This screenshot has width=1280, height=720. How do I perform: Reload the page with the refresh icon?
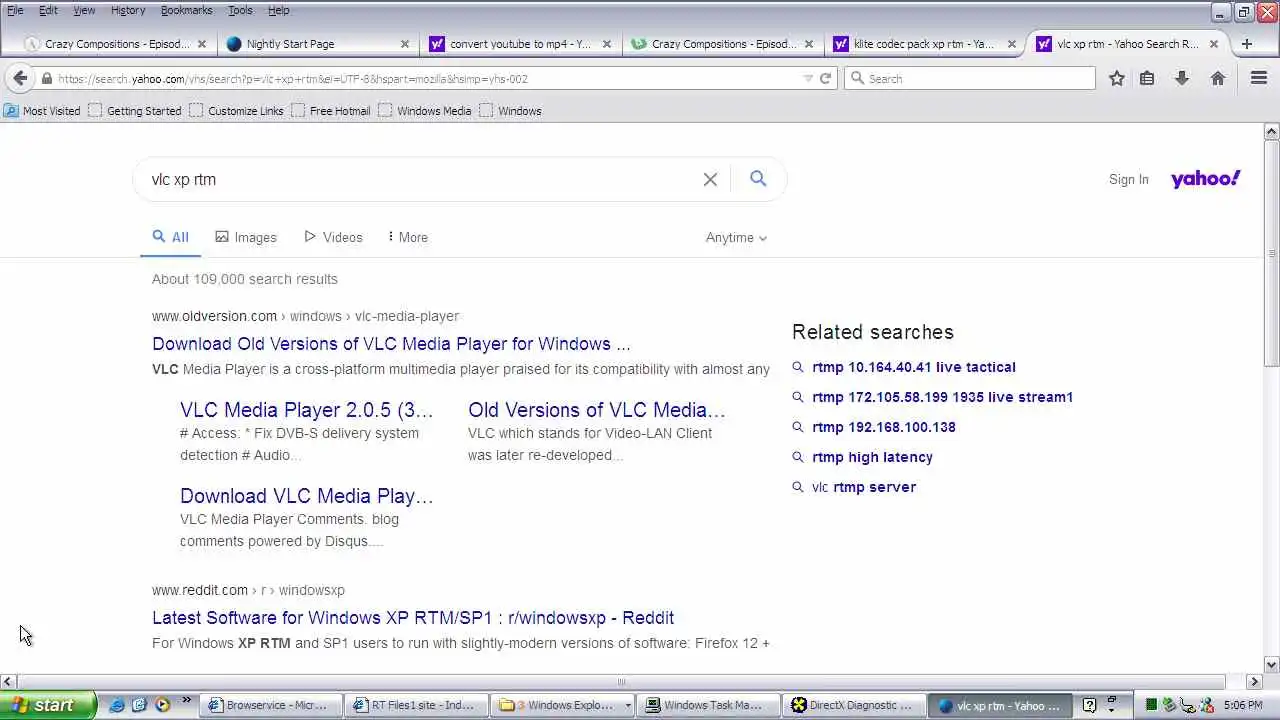pos(826,78)
